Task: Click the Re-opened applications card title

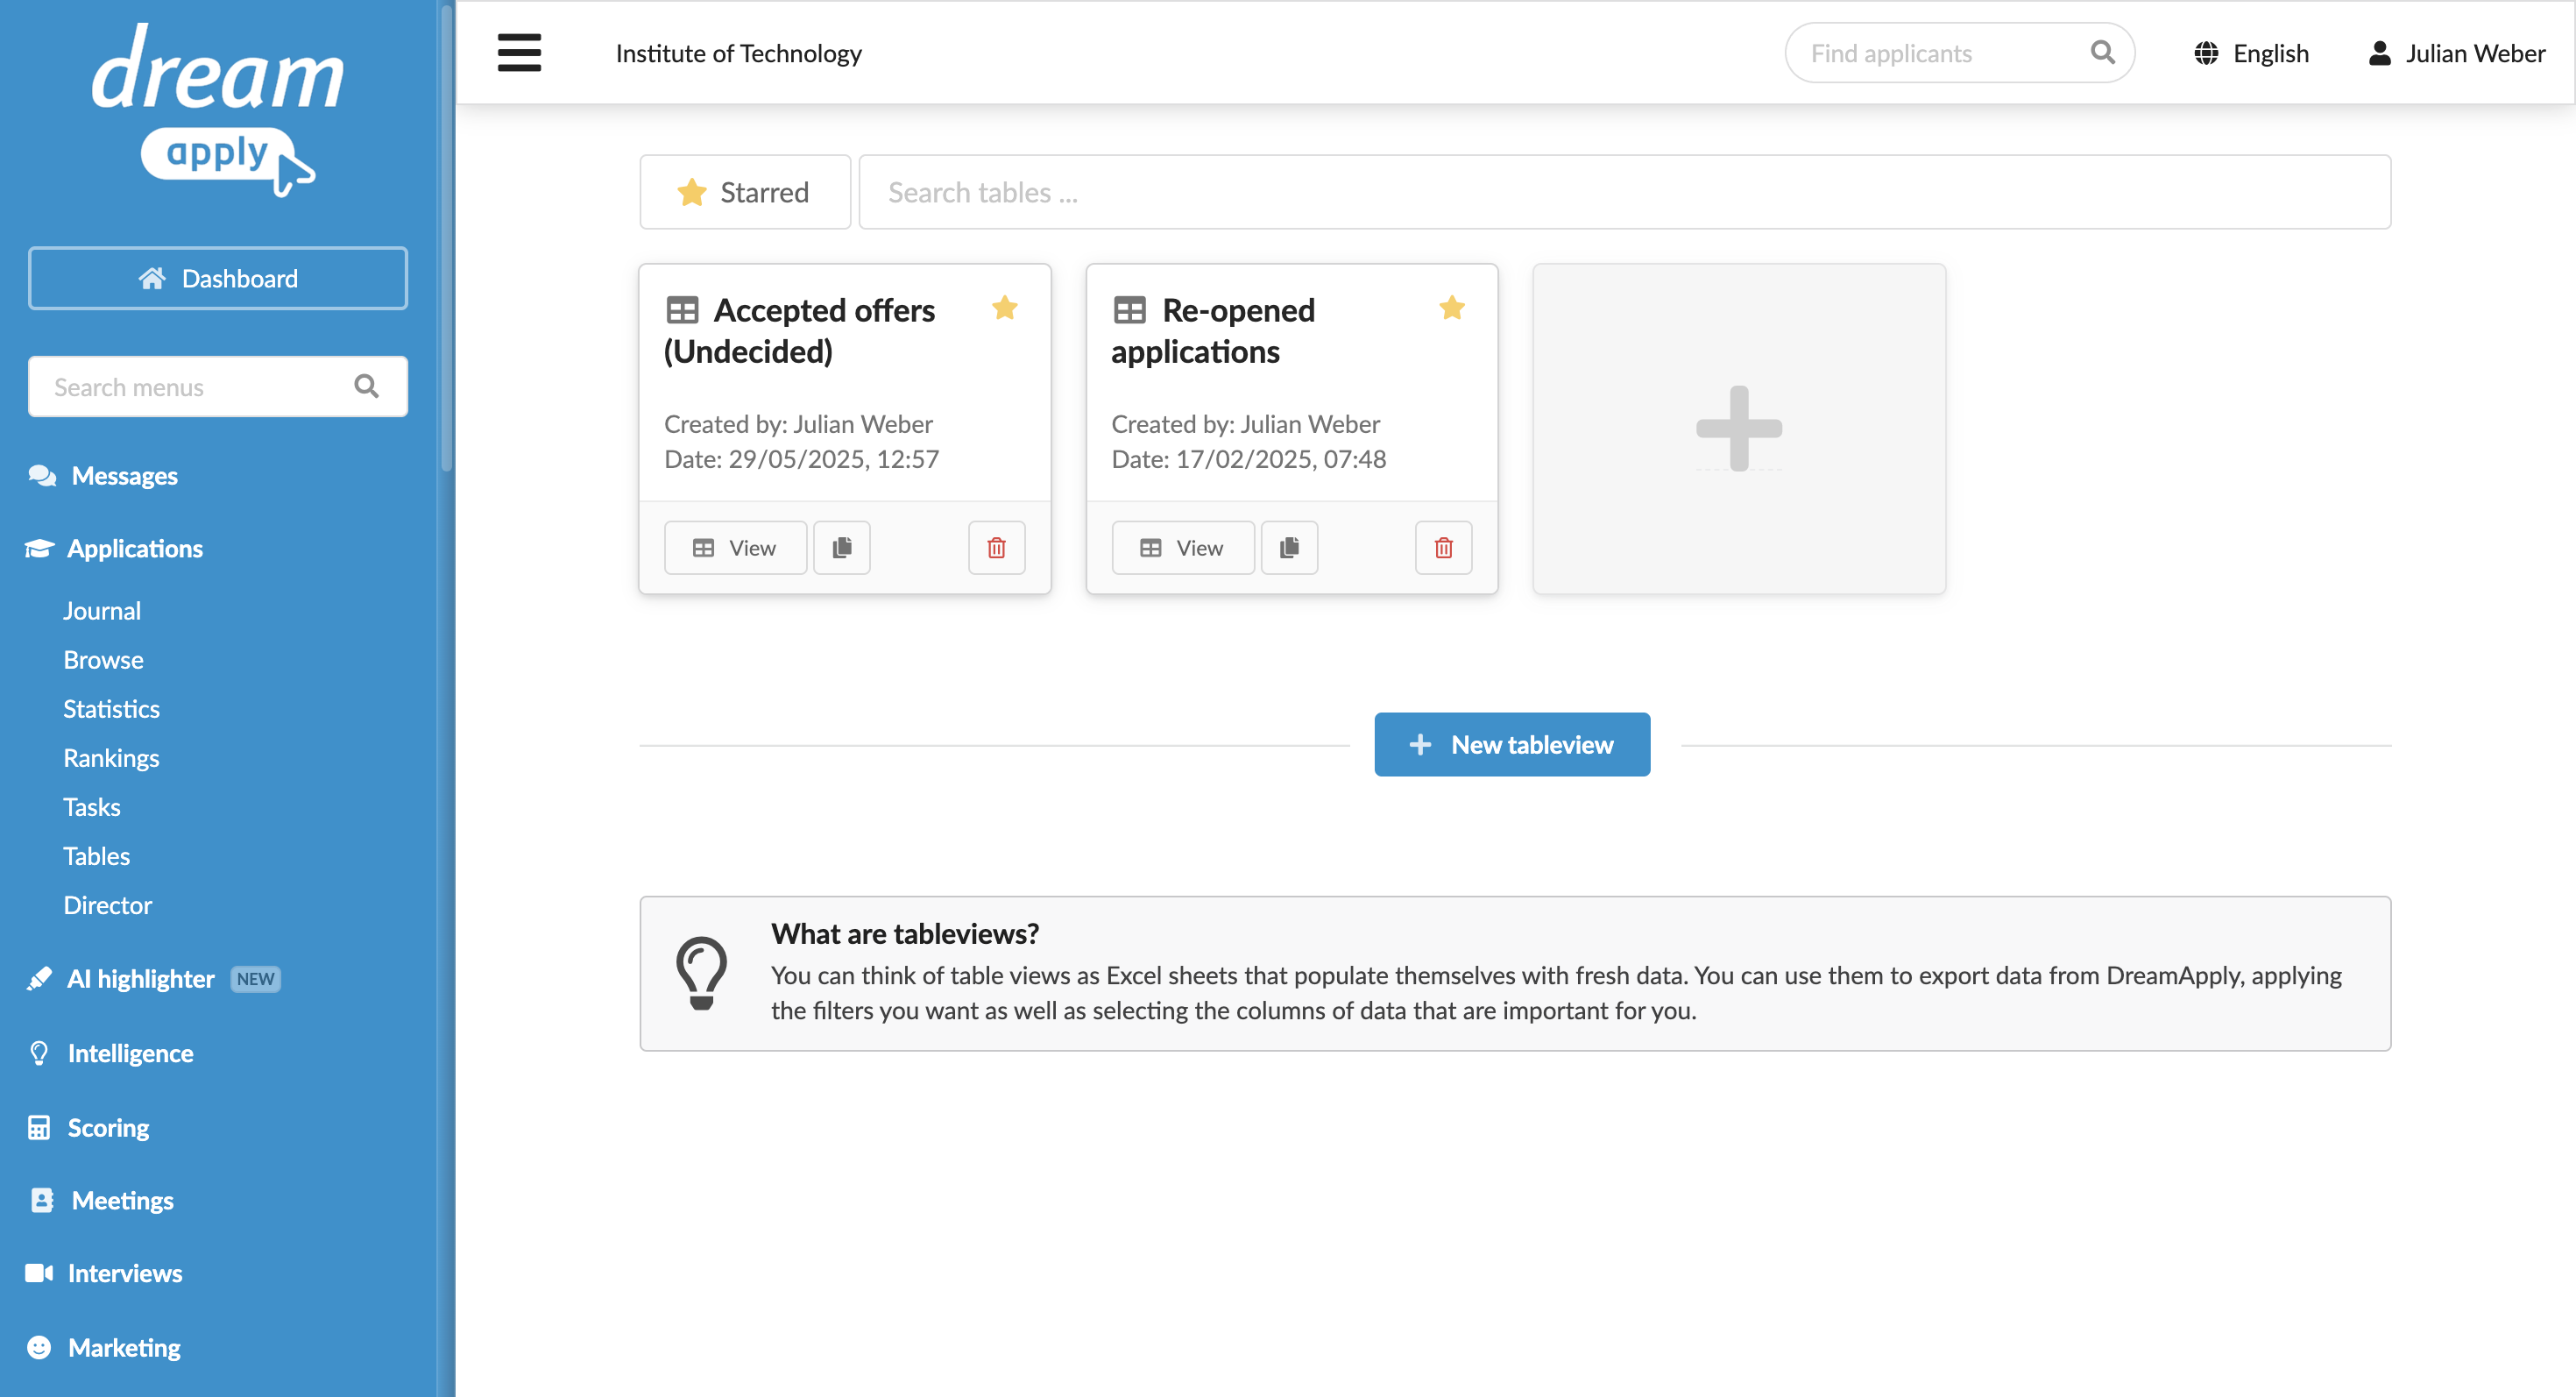Action: pos(1213,331)
